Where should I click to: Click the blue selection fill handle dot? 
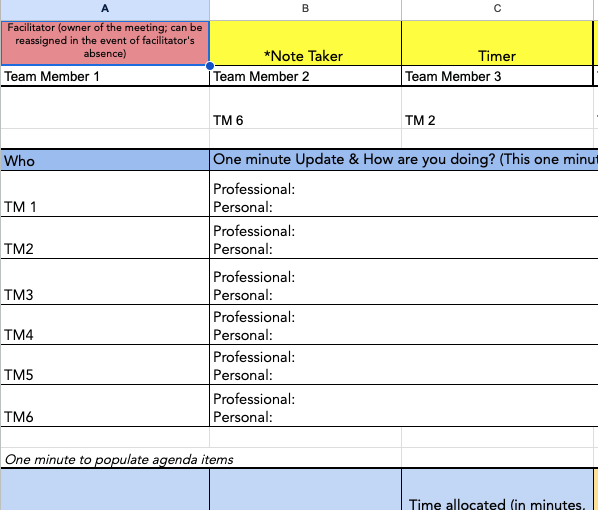[x=210, y=66]
